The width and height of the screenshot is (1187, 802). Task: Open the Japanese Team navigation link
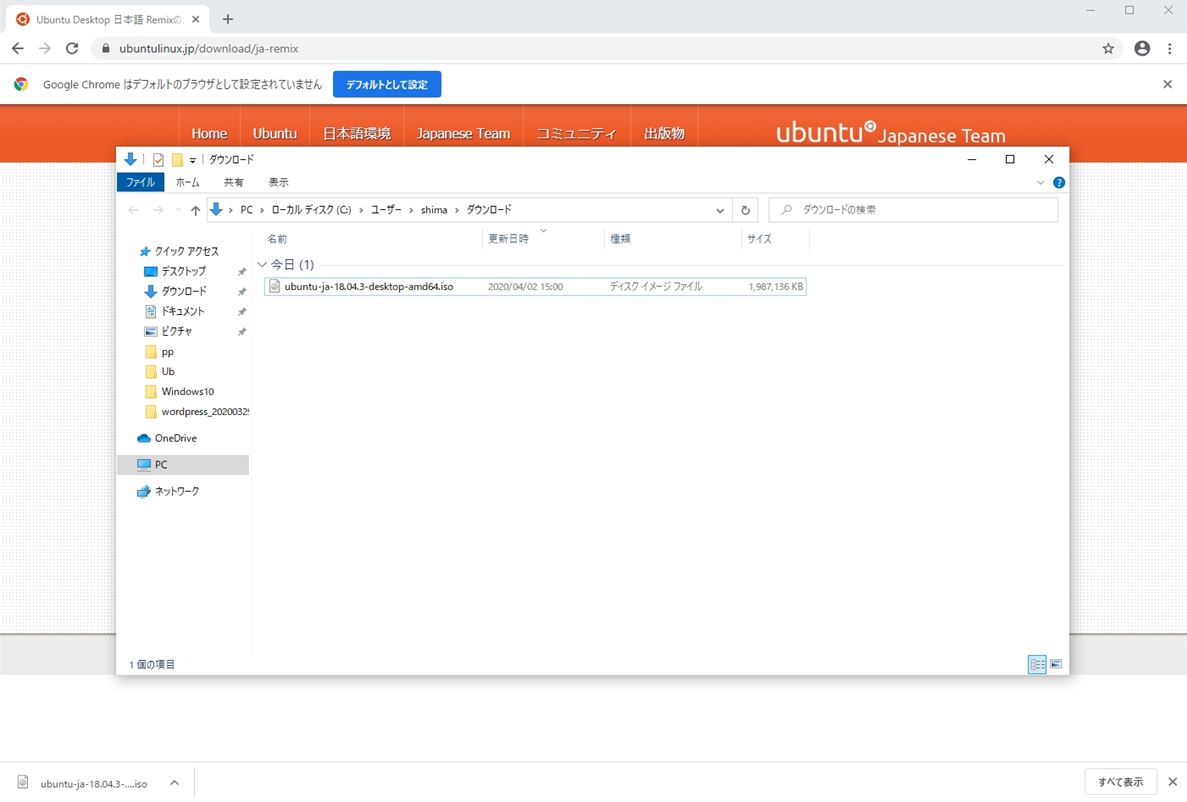coord(463,133)
